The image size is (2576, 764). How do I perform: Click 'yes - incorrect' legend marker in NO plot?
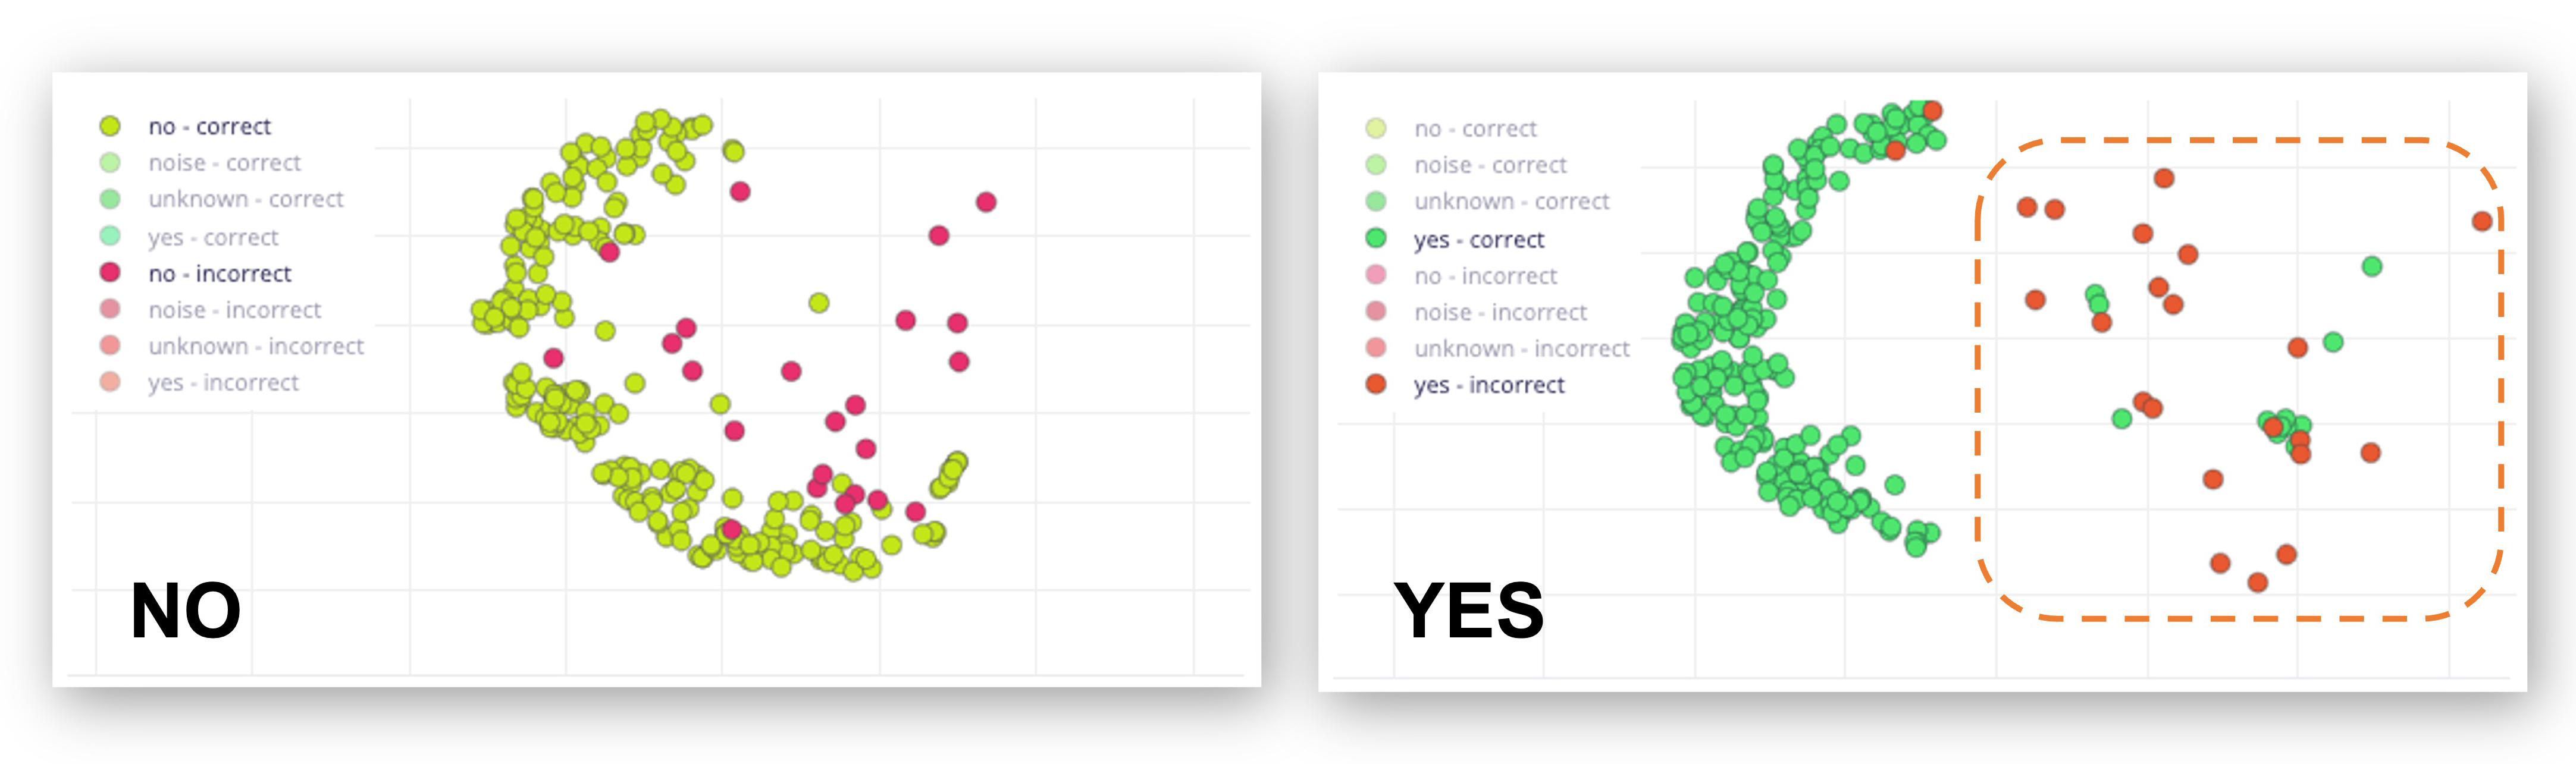click(x=110, y=382)
